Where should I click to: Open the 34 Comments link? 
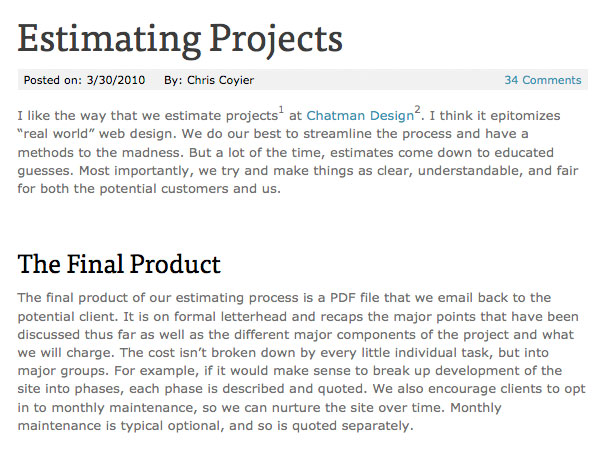pos(542,80)
